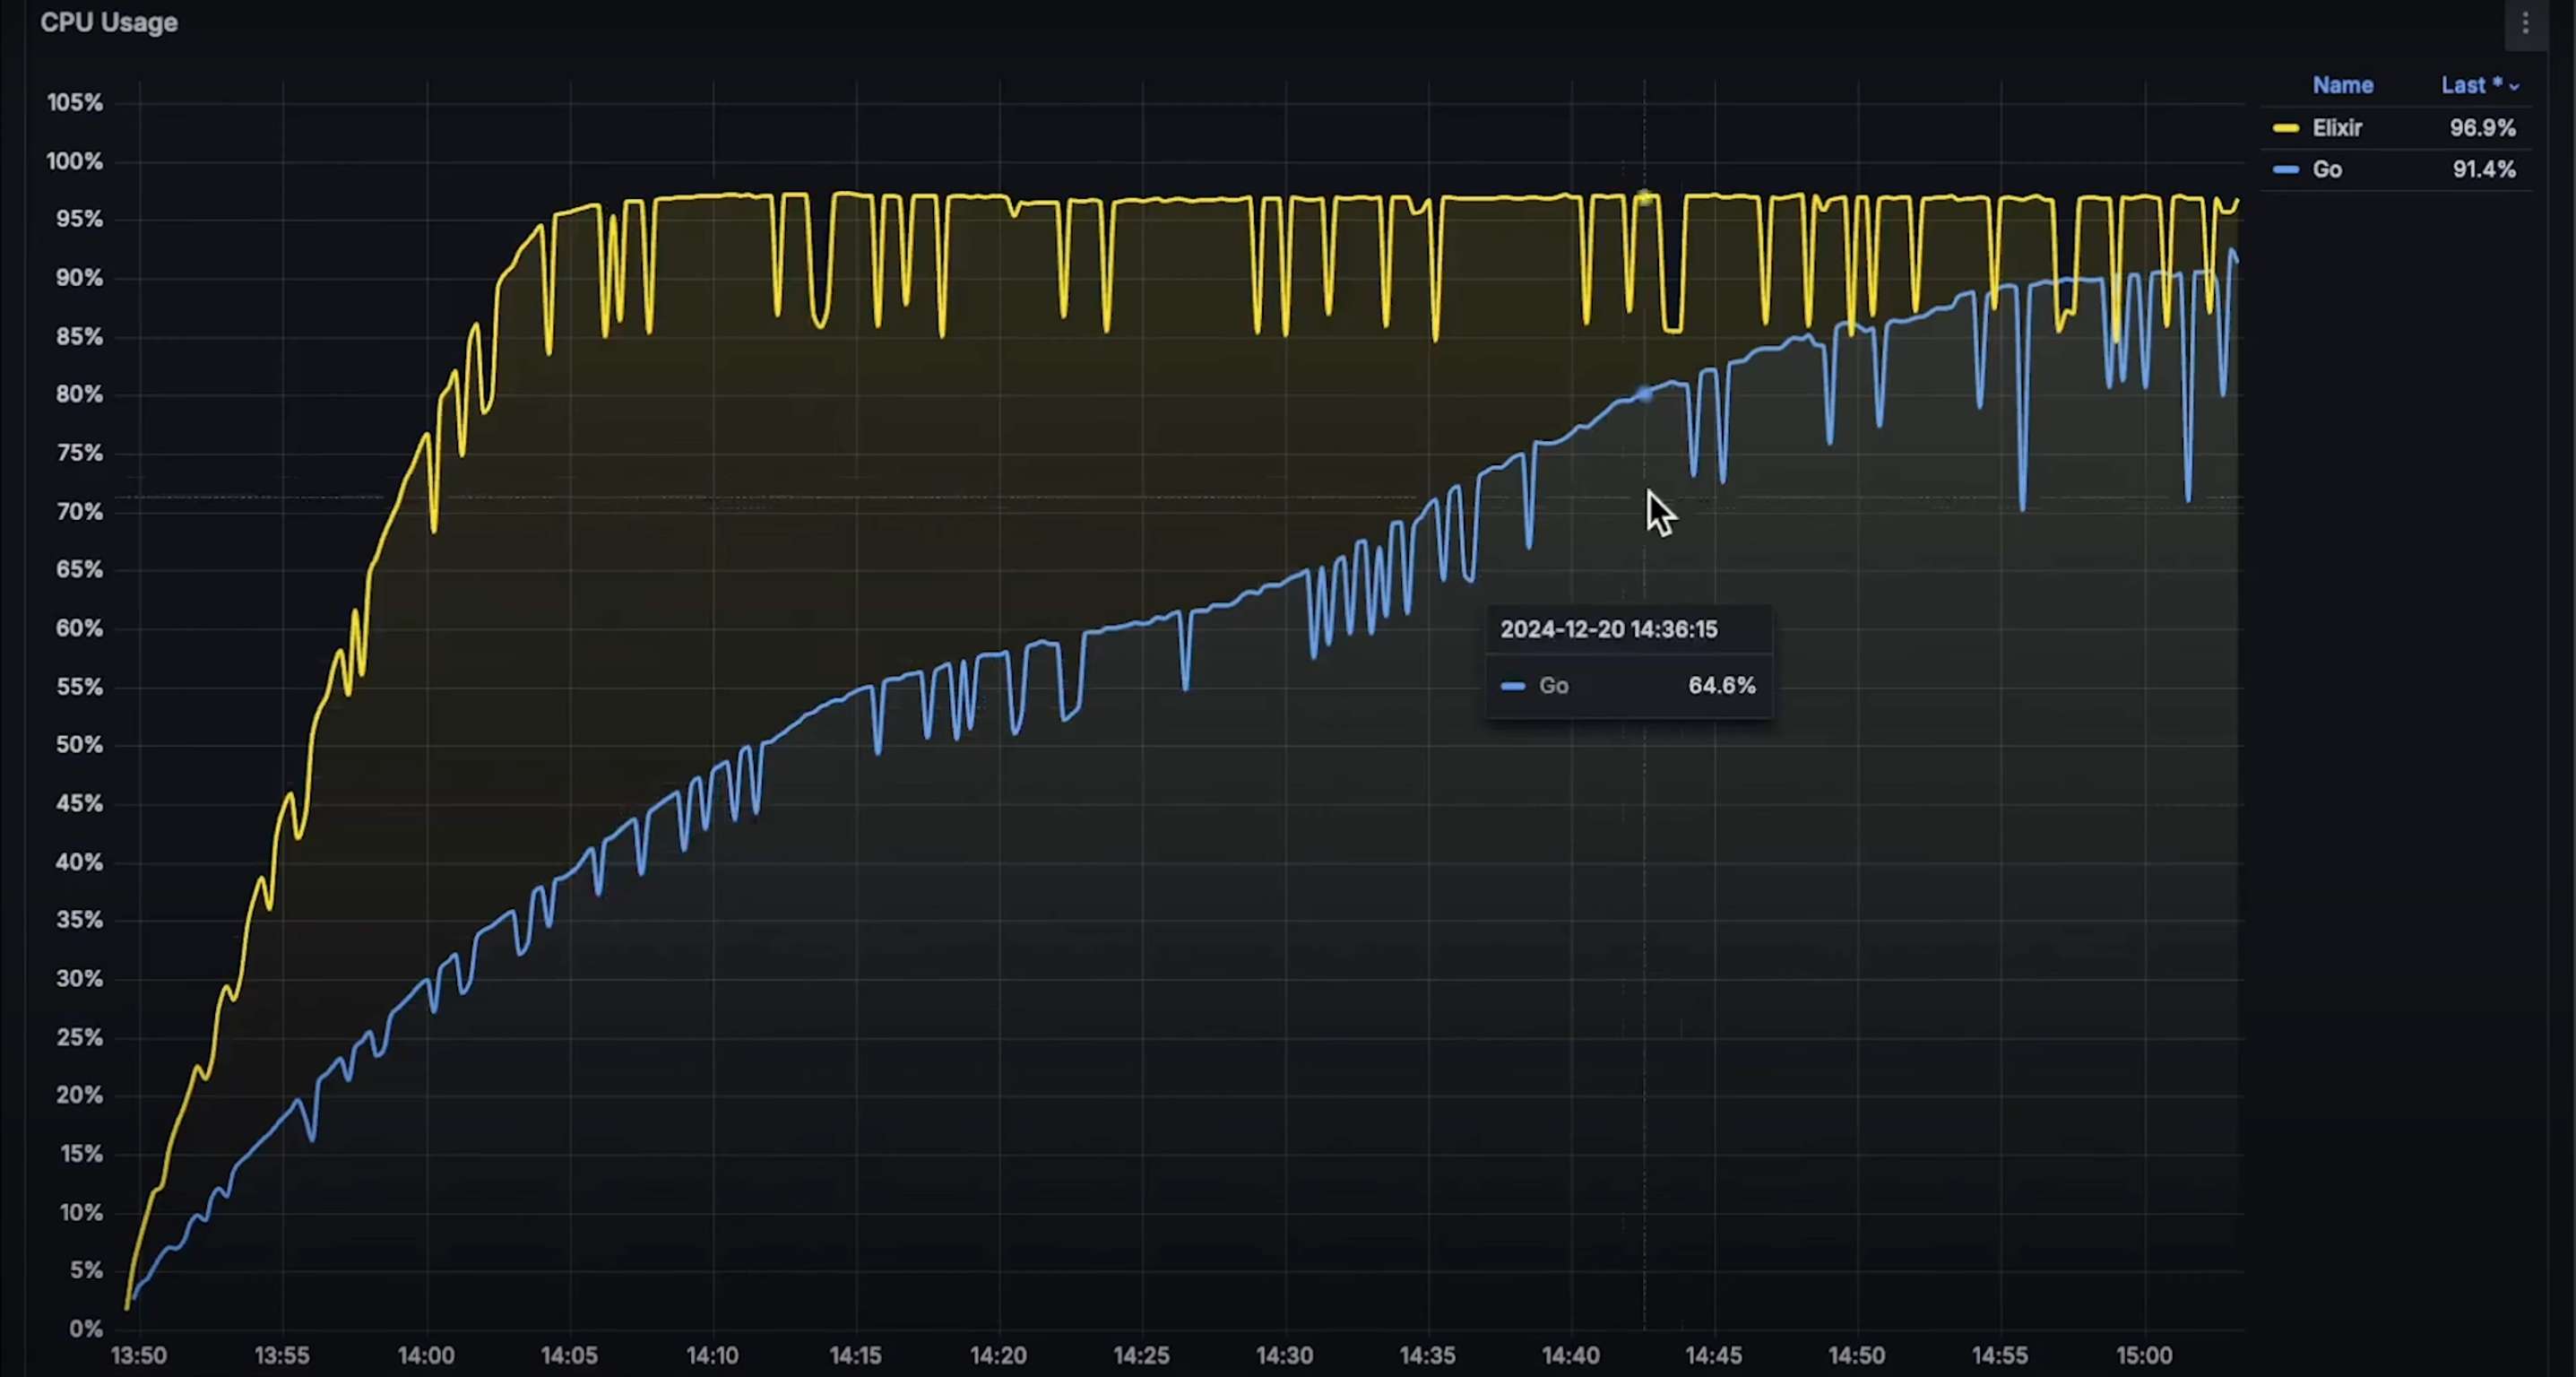Click the 100% y-axis label
2576x1377 pixels.
click(75, 161)
